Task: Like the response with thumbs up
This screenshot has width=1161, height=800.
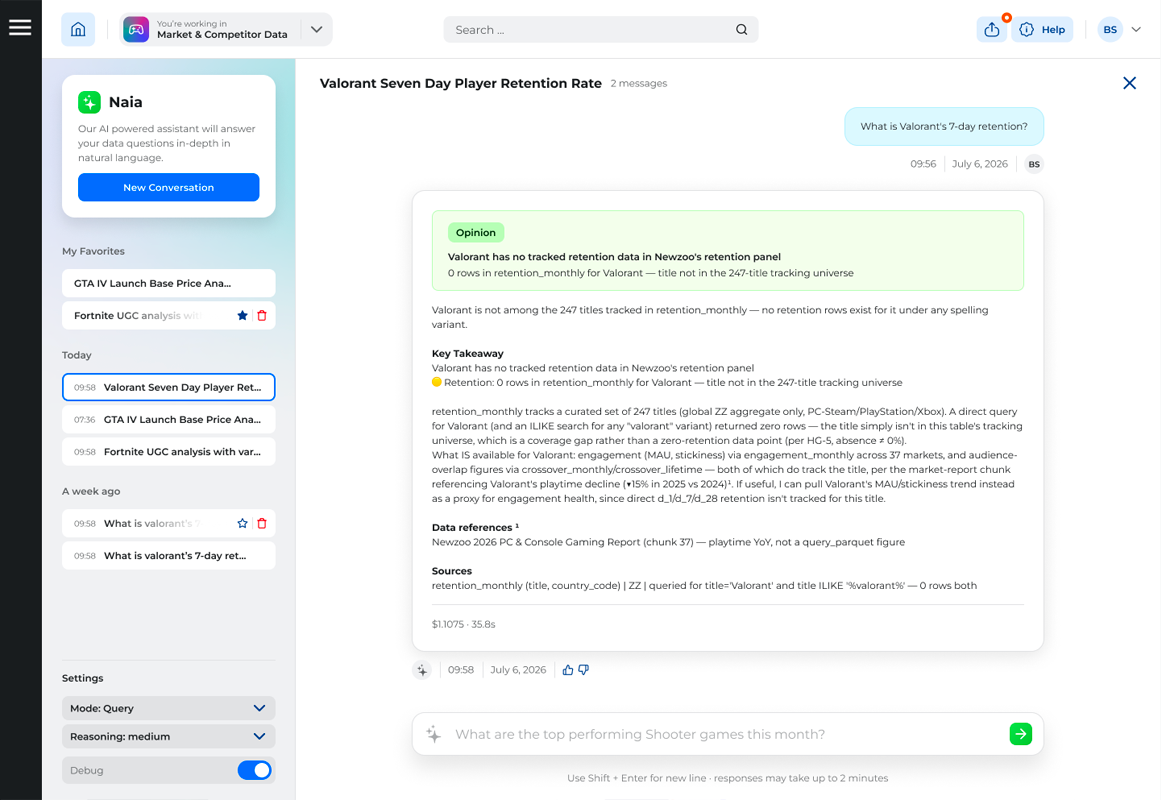Action: (568, 670)
